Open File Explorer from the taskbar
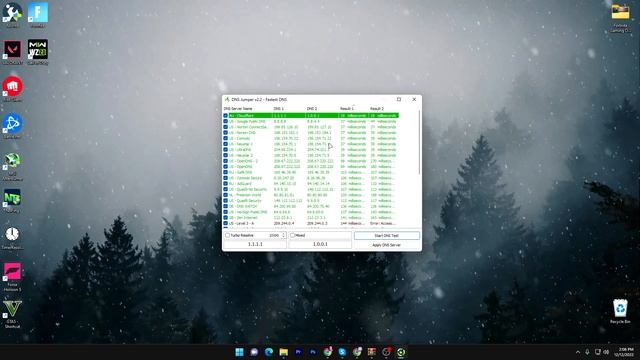 tap(284, 352)
